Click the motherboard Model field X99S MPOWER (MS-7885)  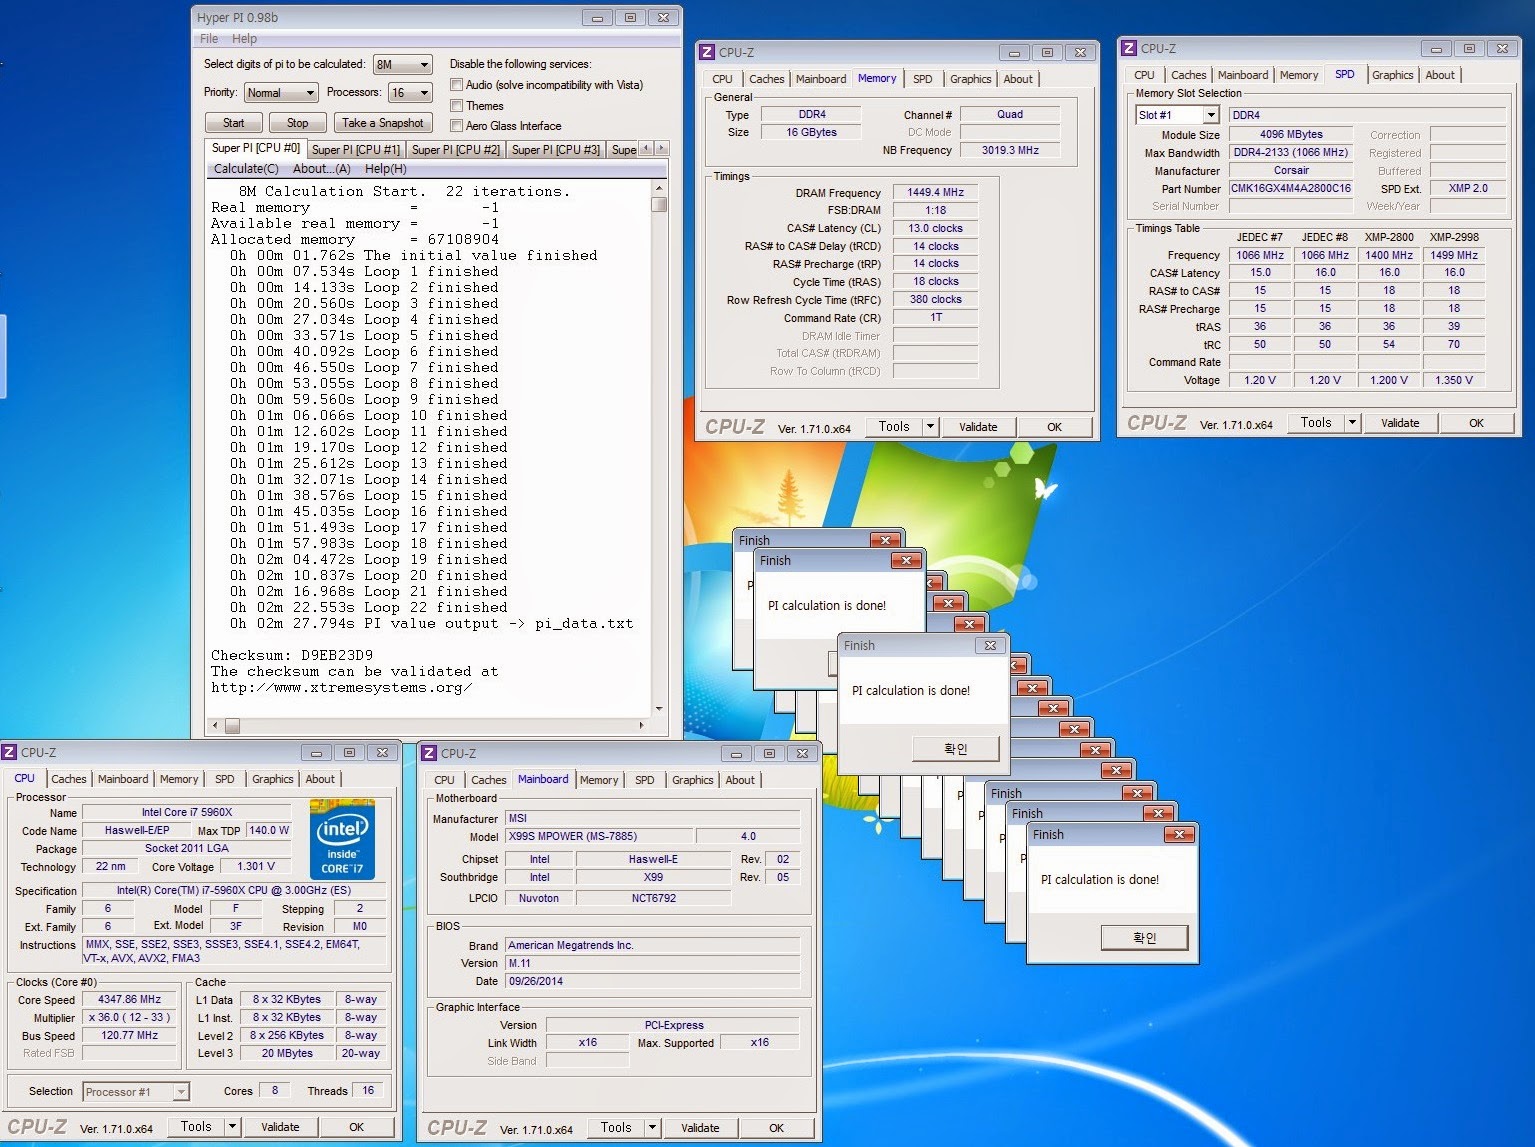(x=598, y=836)
